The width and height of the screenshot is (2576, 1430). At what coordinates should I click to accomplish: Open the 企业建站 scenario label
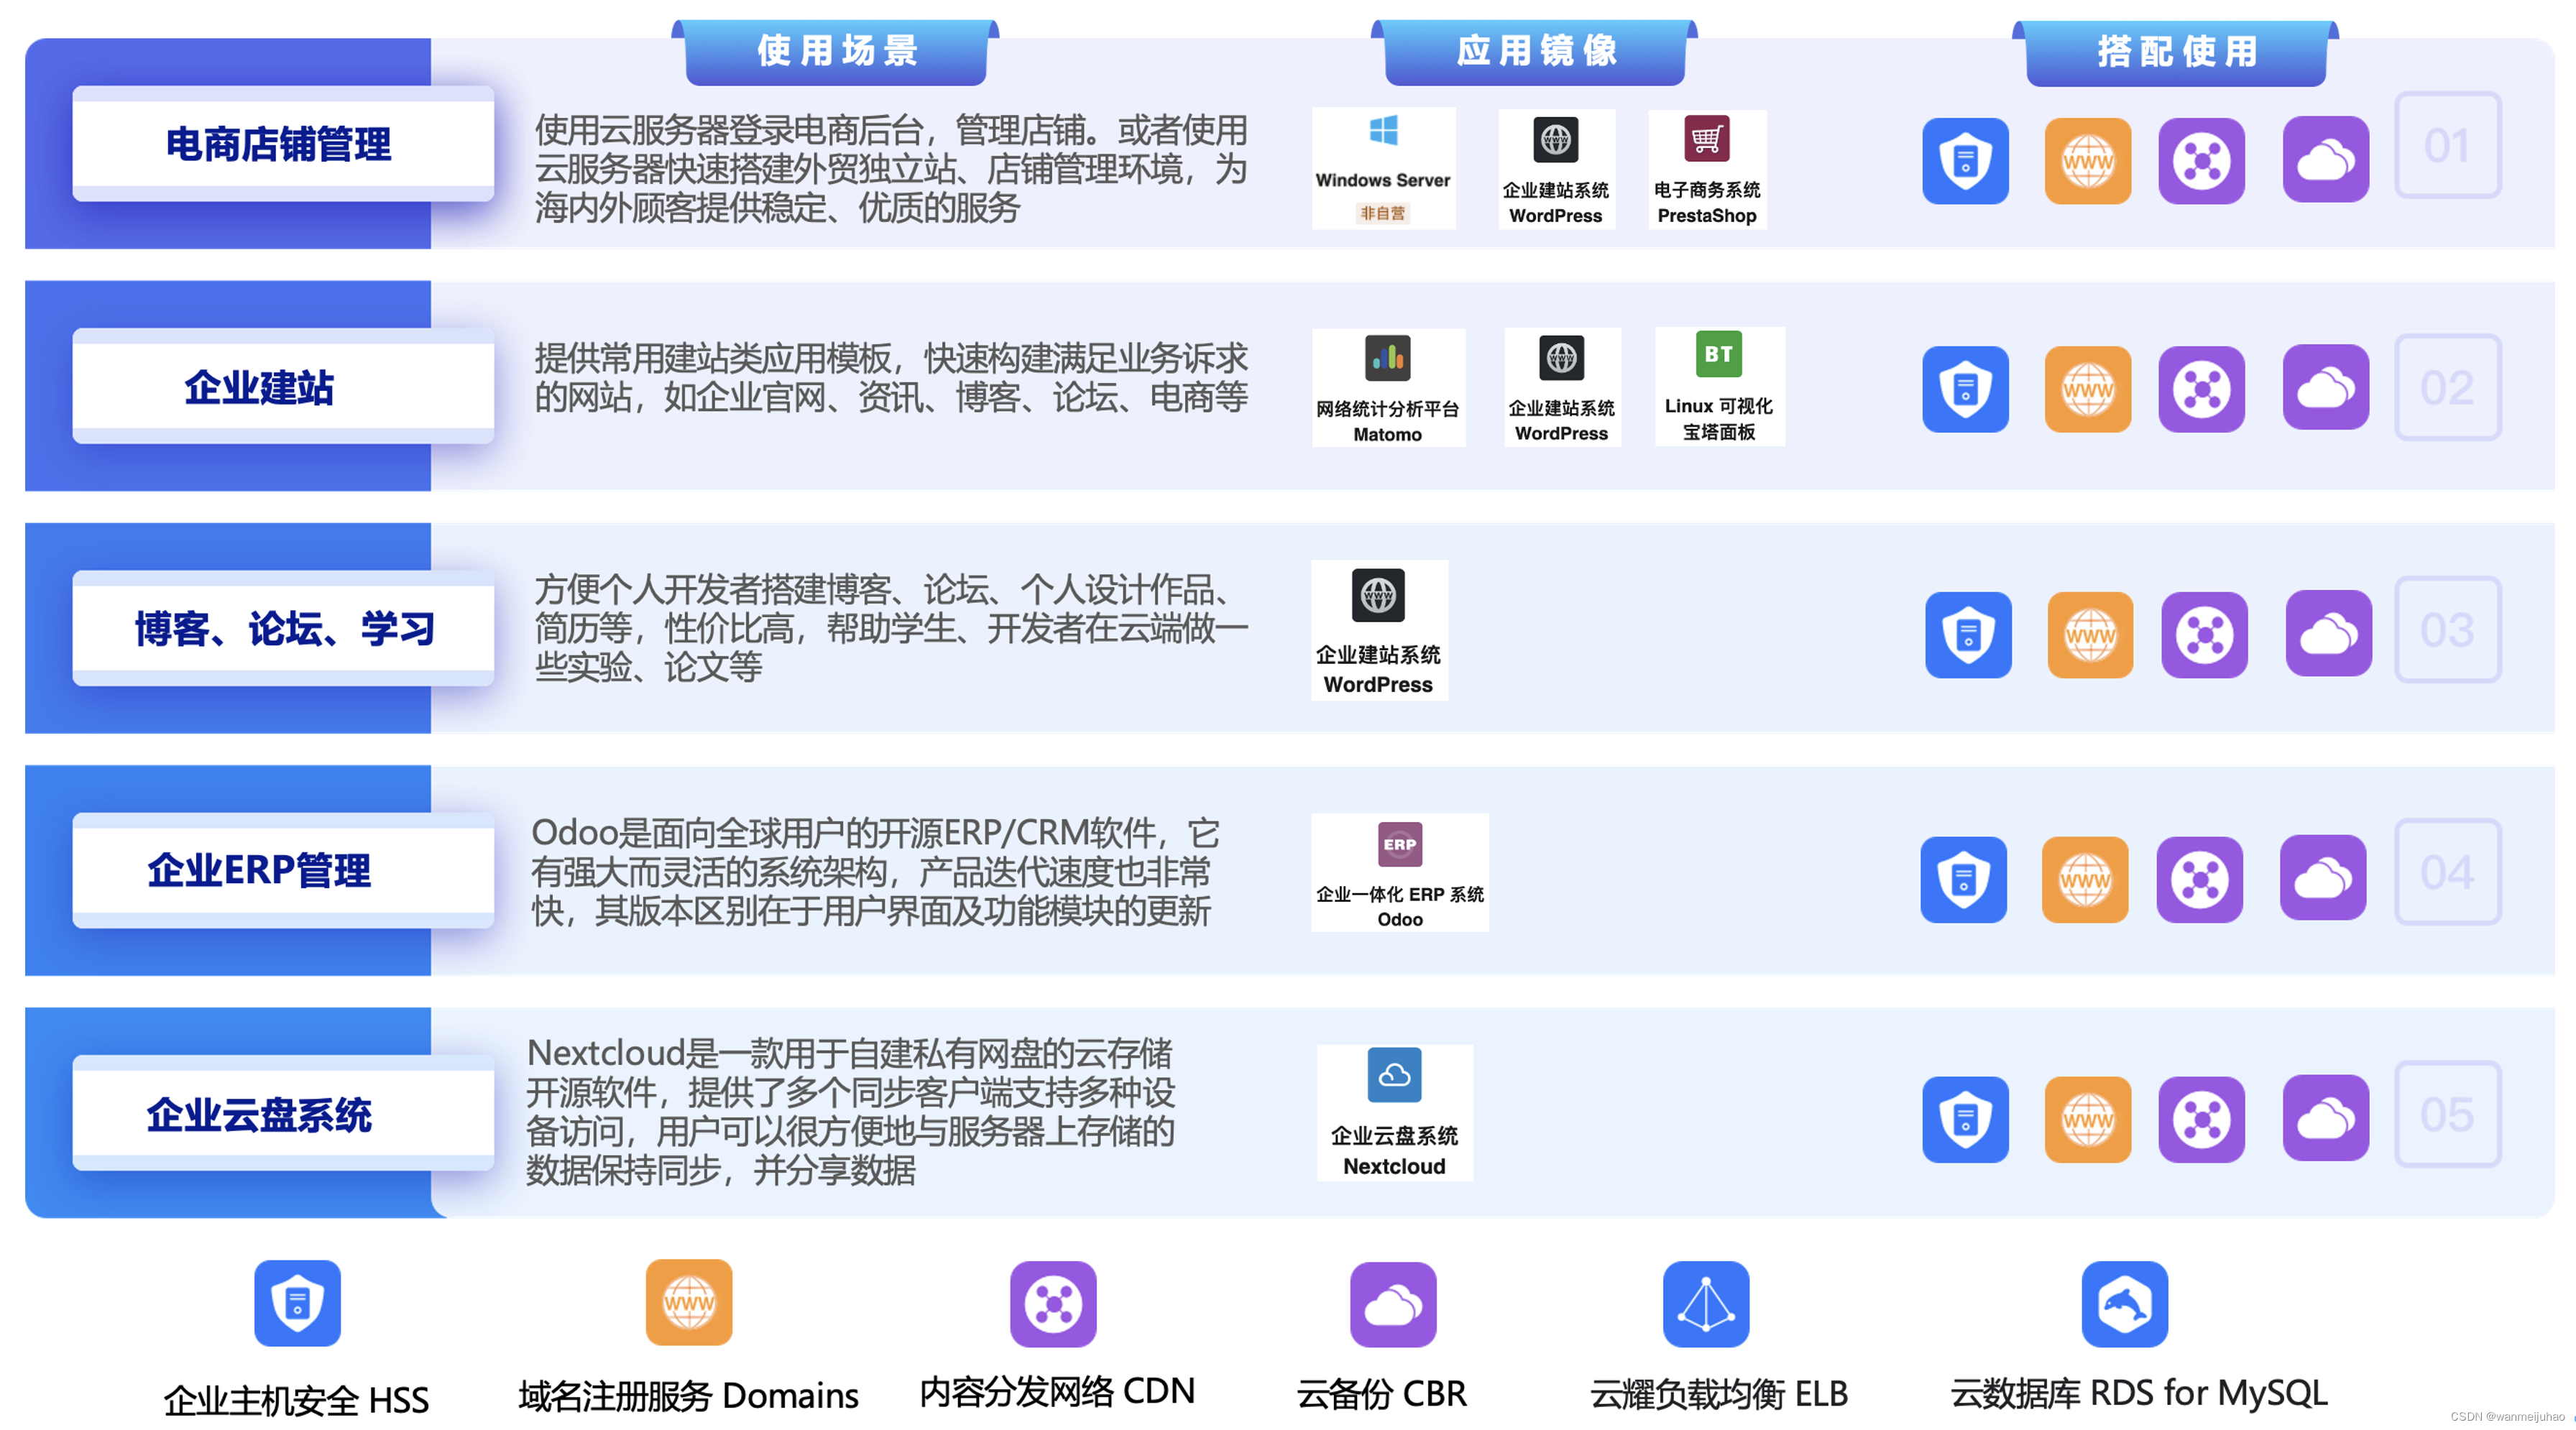coord(283,387)
